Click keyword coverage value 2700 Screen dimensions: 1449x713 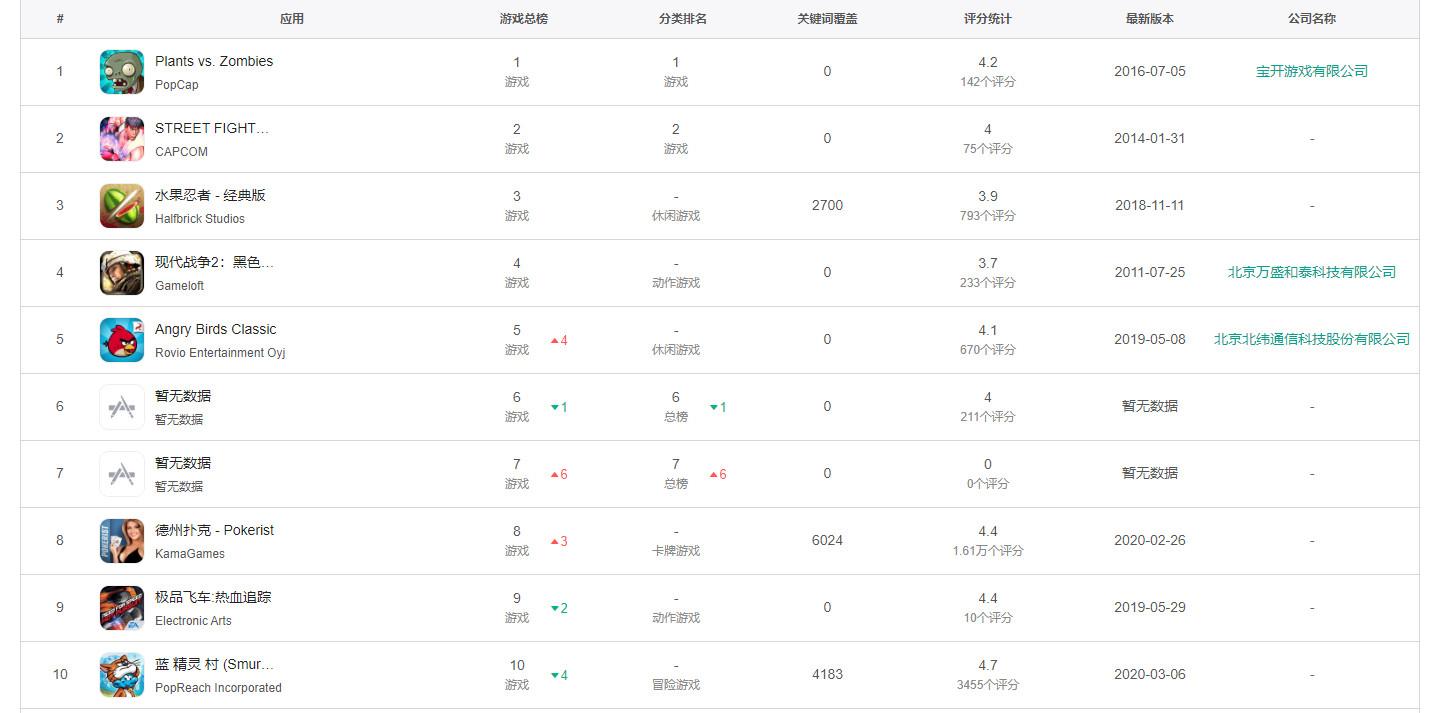pos(827,205)
